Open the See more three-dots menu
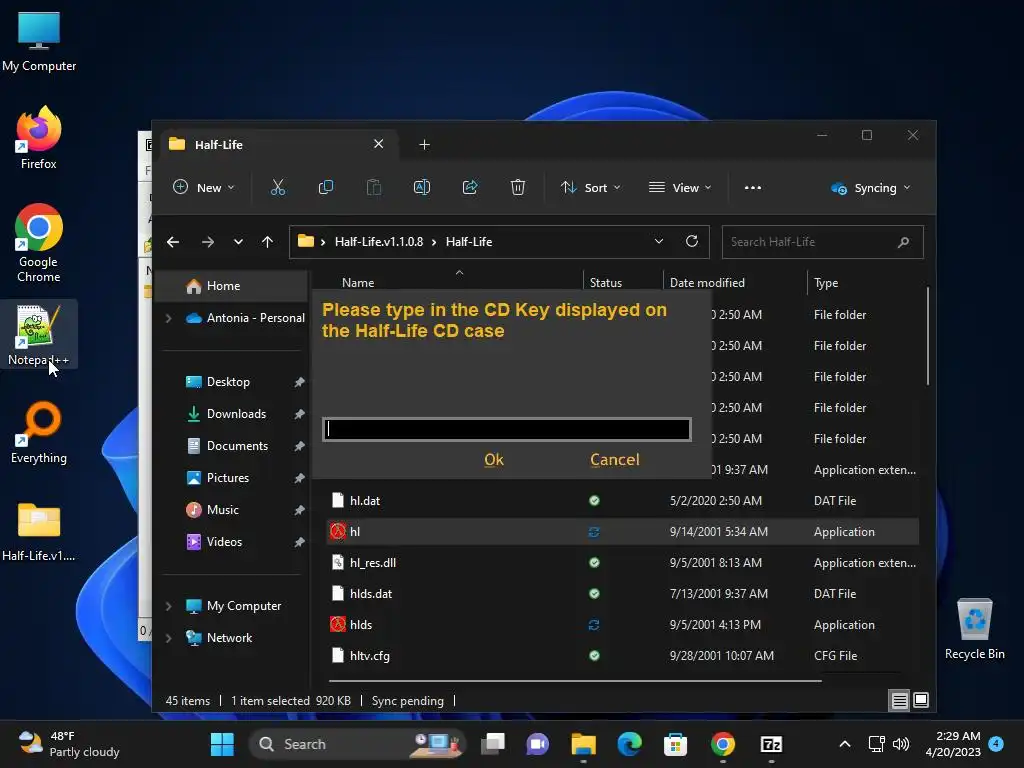The height and width of the screenshot is (768, 1024). pyautogui.click(x=752, y=188)
